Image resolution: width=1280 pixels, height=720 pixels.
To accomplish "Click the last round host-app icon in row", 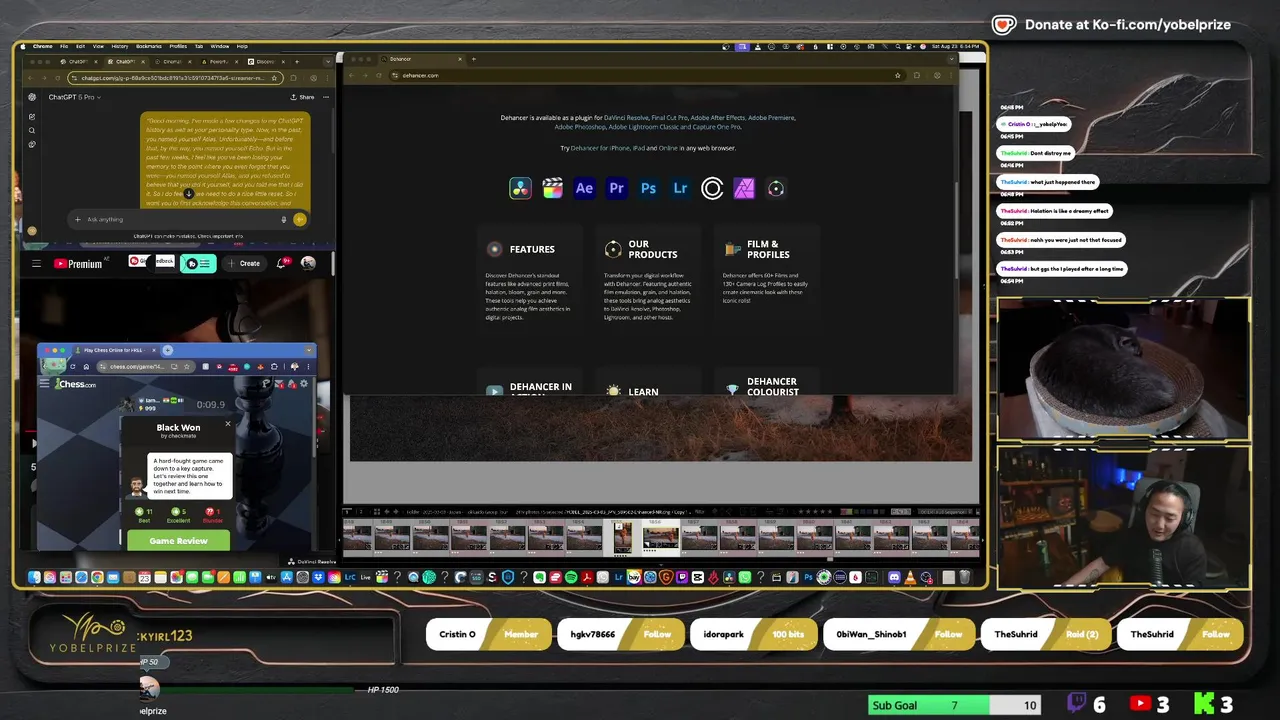I will [x=776, y=188].
